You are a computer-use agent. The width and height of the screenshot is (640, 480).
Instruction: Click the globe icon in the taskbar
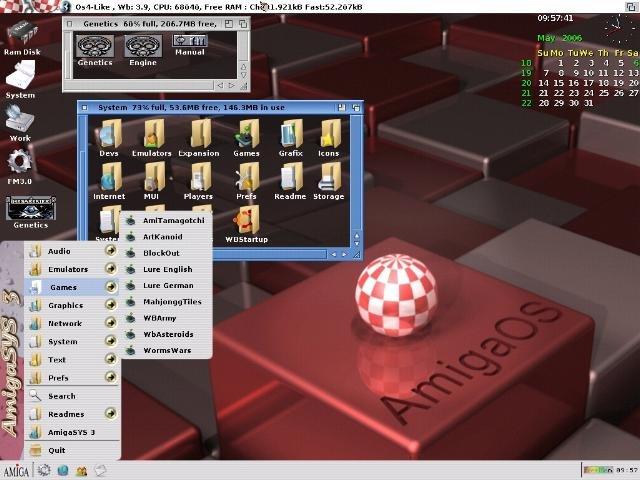pyautogui.click(x=63, y=470)
